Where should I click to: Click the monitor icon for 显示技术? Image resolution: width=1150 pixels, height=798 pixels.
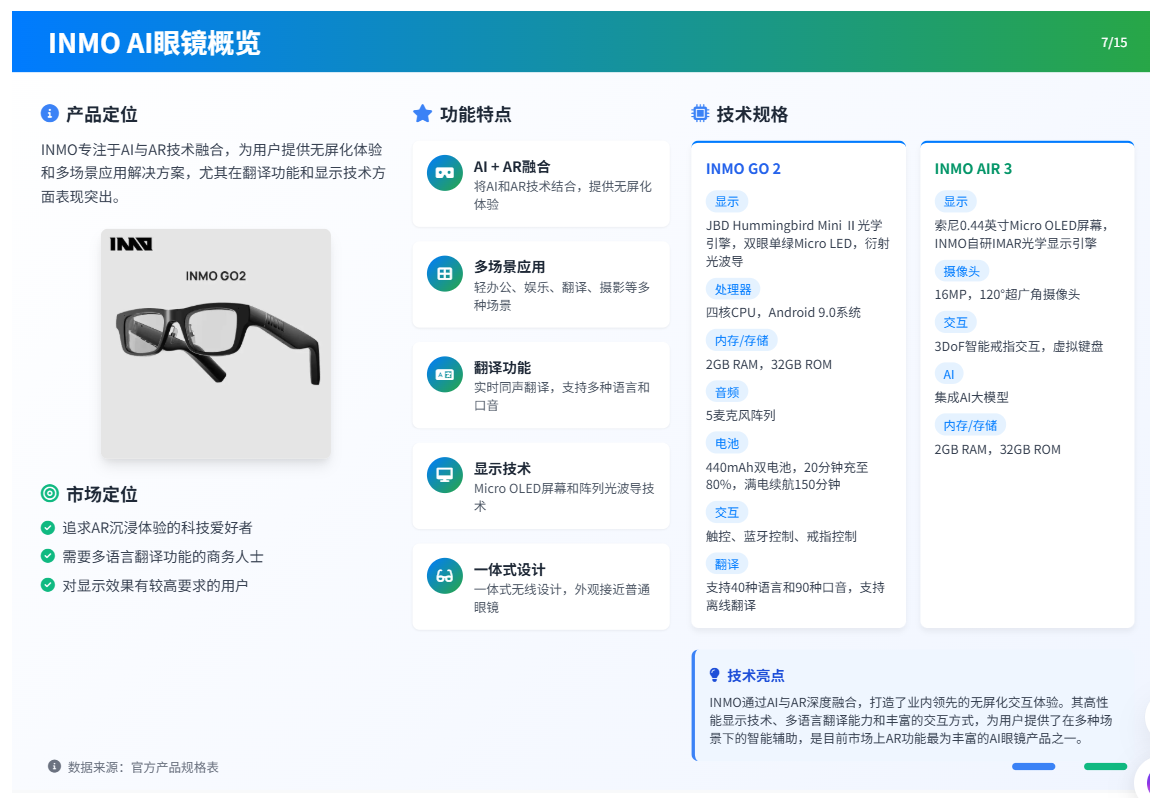tap(444, 475)
